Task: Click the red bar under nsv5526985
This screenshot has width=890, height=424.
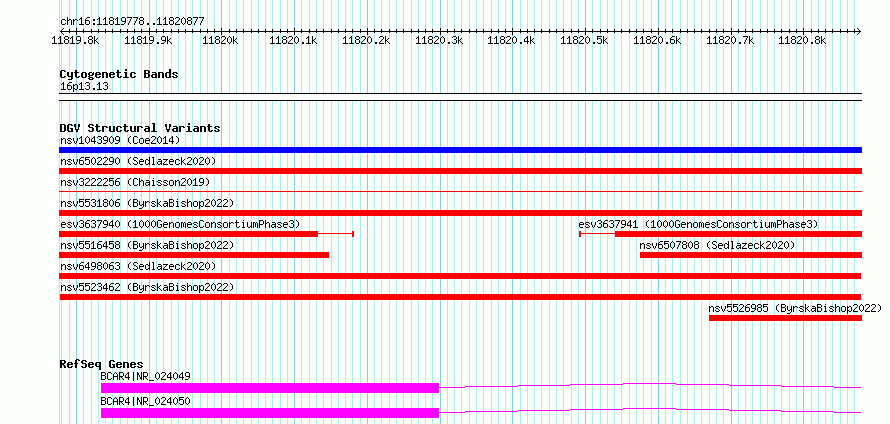Action: click(x=786, y=318)
